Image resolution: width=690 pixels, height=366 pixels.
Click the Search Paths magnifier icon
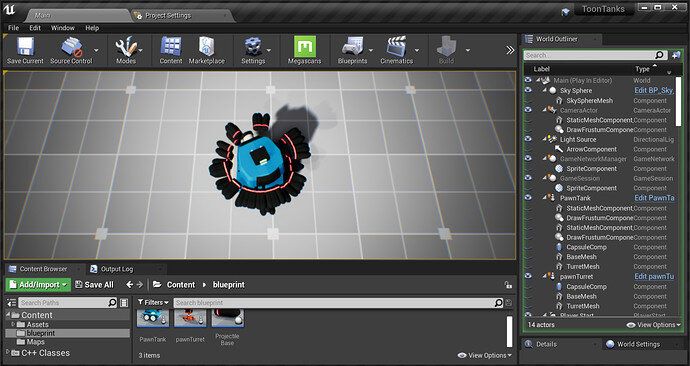pos(112,302)
